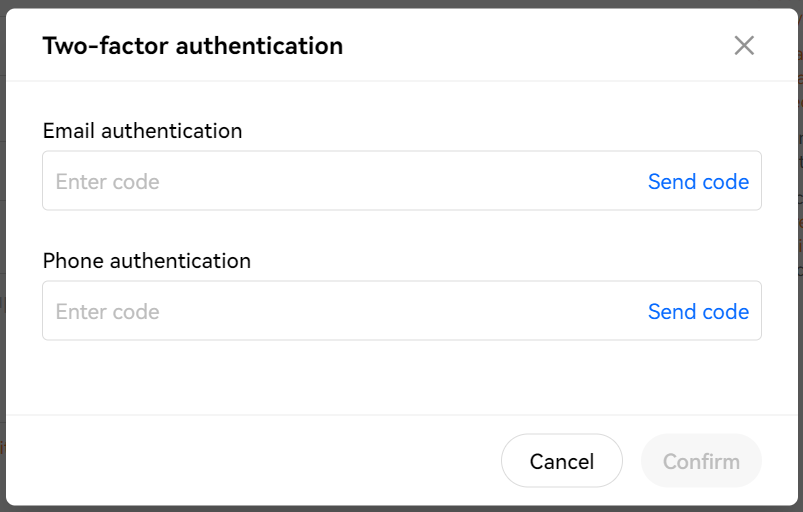Screen dimensions: 803x512
Task: Request a phone verification code
Action: click(x=698, y=311)
